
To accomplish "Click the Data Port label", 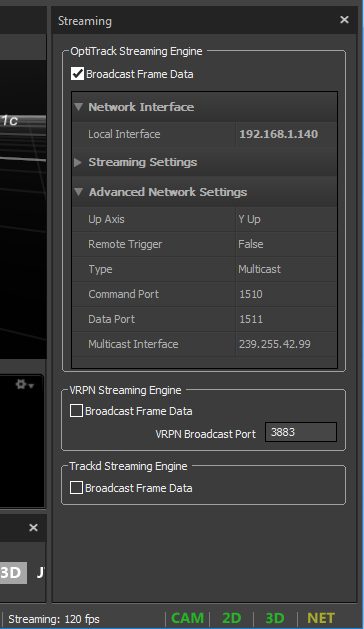I will pos(111,319).
